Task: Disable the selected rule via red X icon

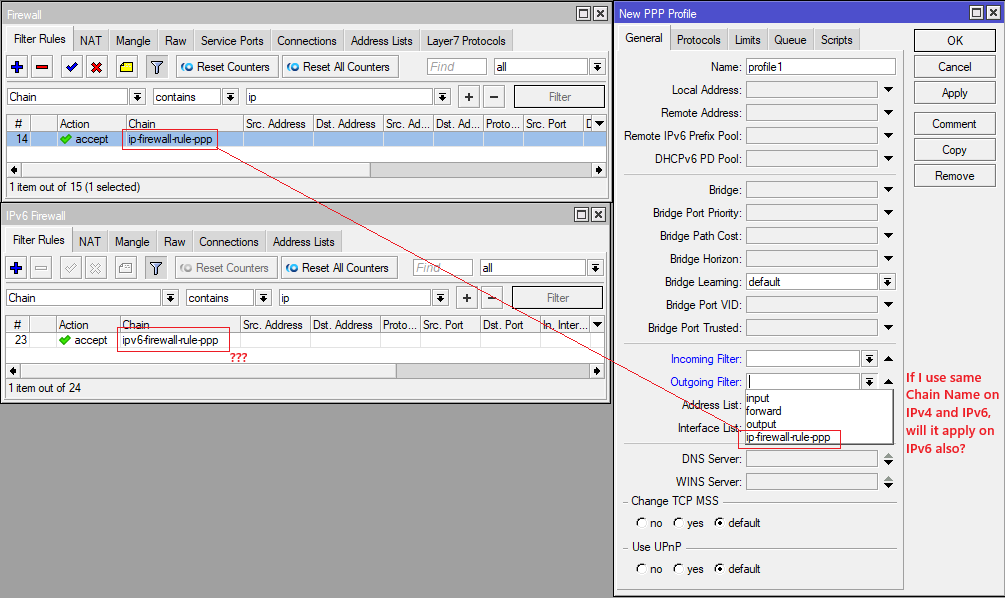Action: pos(94,67)
